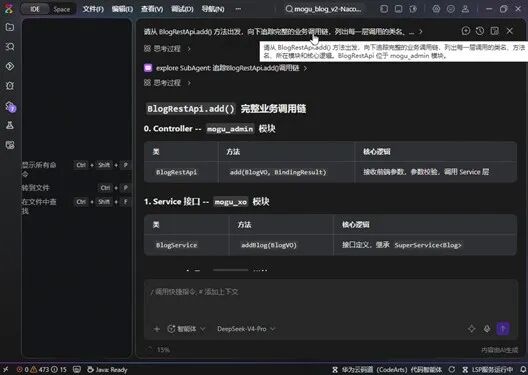This screenshot has width=528, height=375.
Task: Click the mogu_blog_v2 search box in title bar
Action: point(323,9)
